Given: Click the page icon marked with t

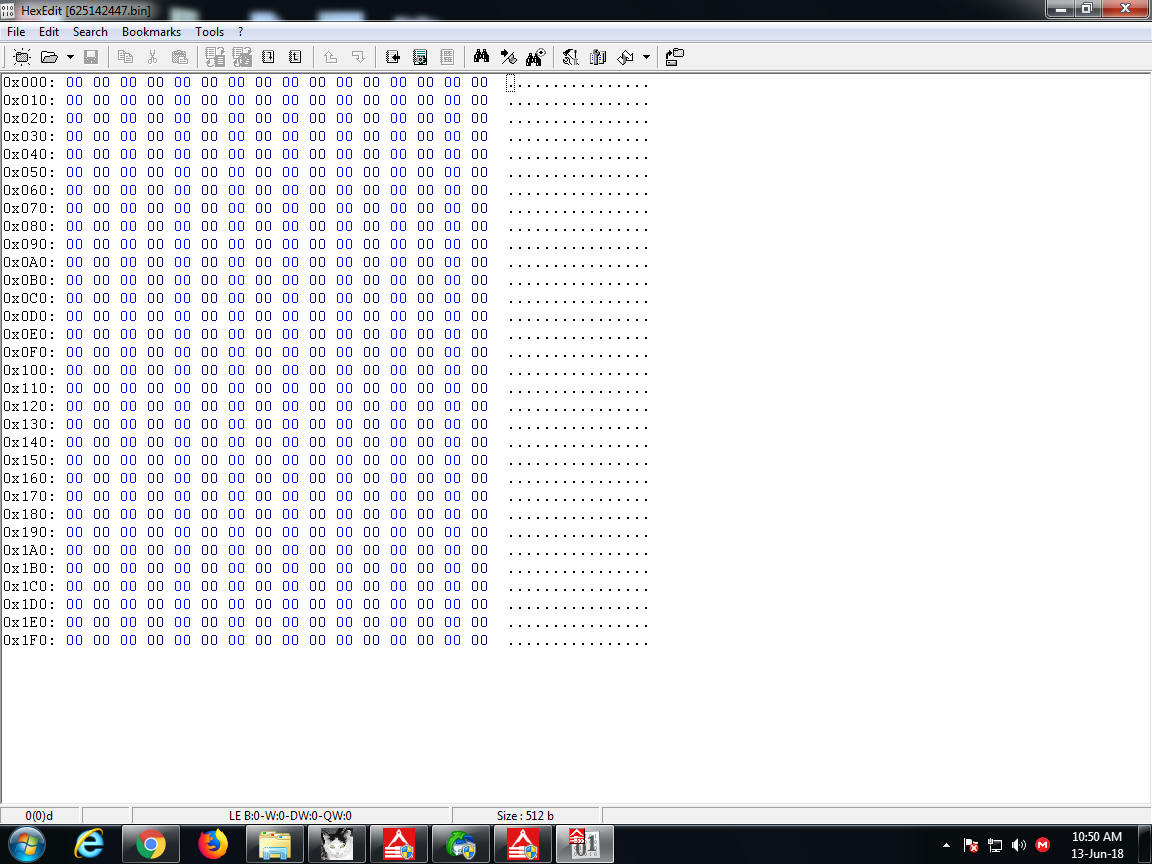Looking at the screenshot, I should [295, 57].
